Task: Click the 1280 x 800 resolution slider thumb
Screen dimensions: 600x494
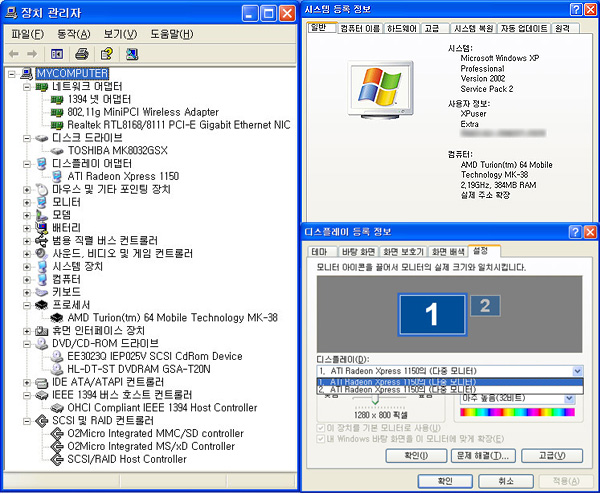Action: coord(375,400)
